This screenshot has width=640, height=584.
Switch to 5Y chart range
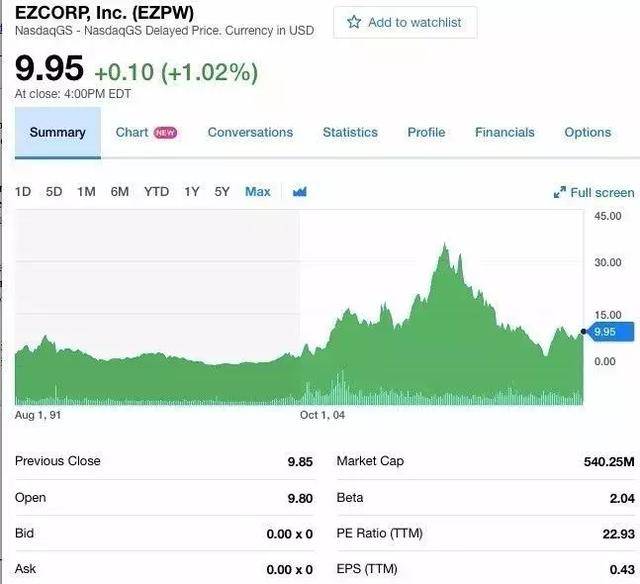coord(222,191)
